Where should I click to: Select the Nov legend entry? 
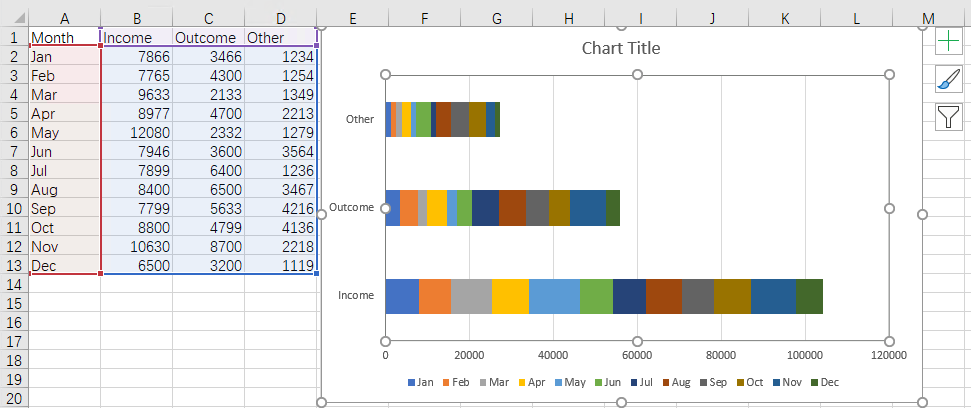pos(786,383)
